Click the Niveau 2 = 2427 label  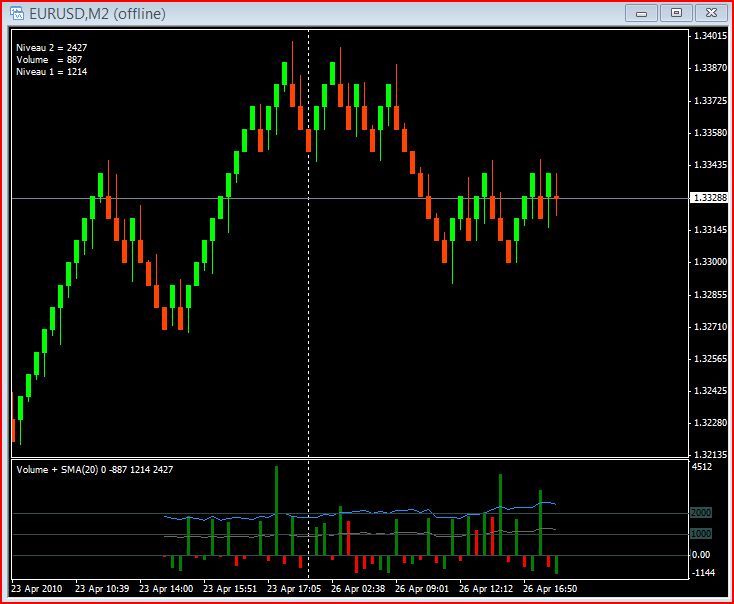coord(51,47)
